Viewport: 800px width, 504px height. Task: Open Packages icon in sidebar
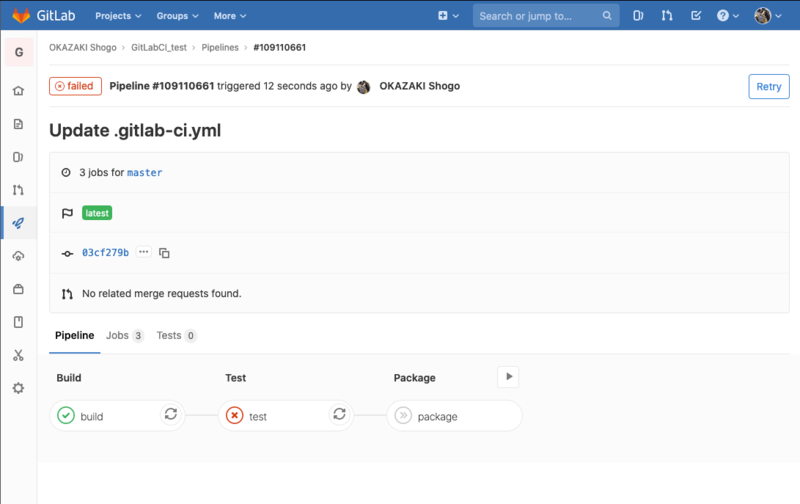(18, 289)
